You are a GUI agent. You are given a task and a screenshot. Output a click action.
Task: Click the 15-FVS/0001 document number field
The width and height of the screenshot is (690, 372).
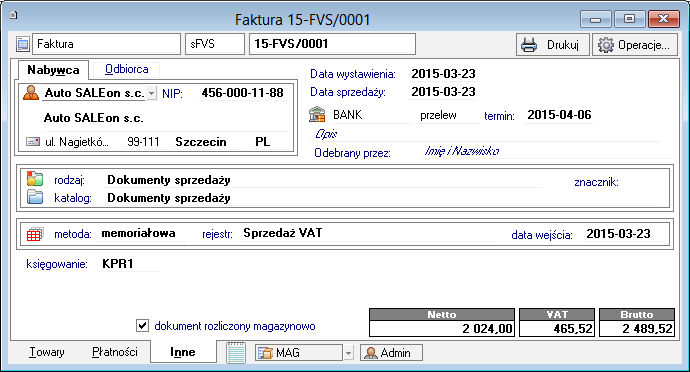[x=332, y=44]
